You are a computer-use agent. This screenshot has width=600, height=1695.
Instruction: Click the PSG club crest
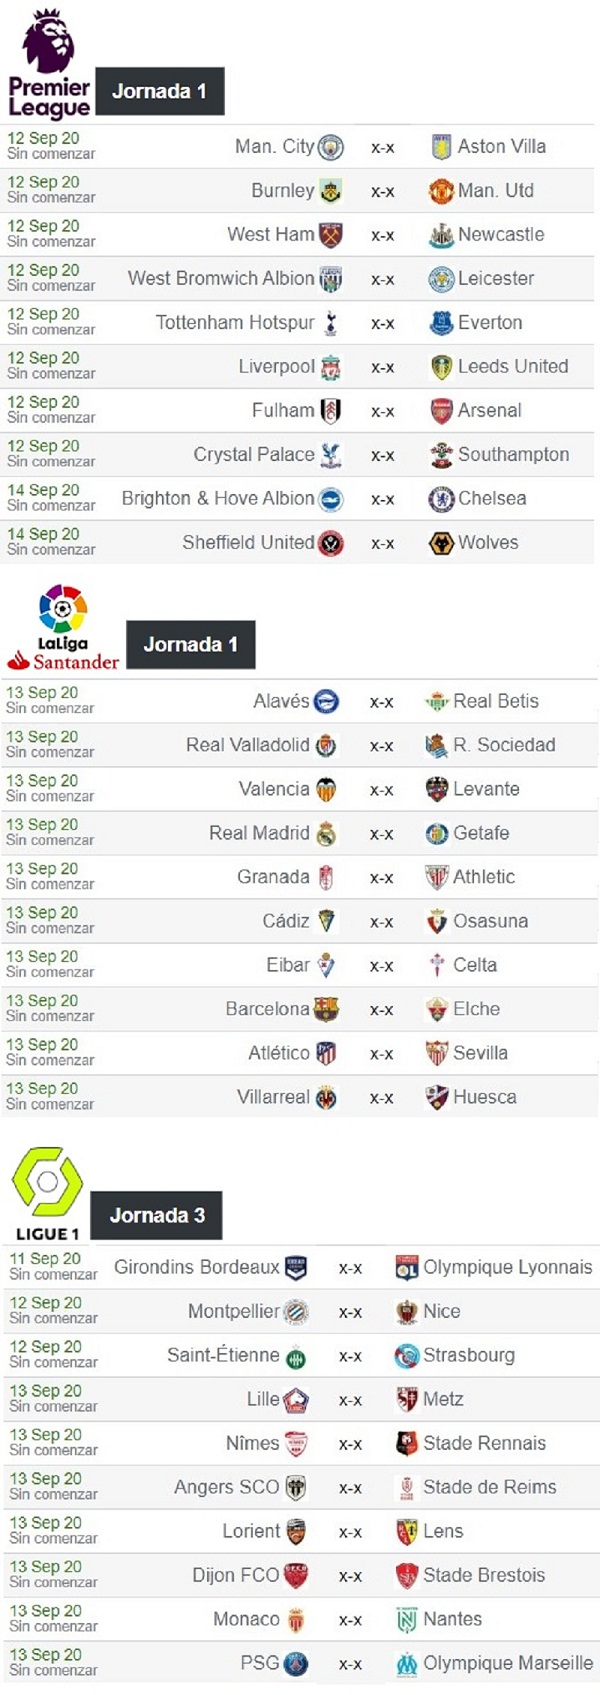tap(296, 1664)
